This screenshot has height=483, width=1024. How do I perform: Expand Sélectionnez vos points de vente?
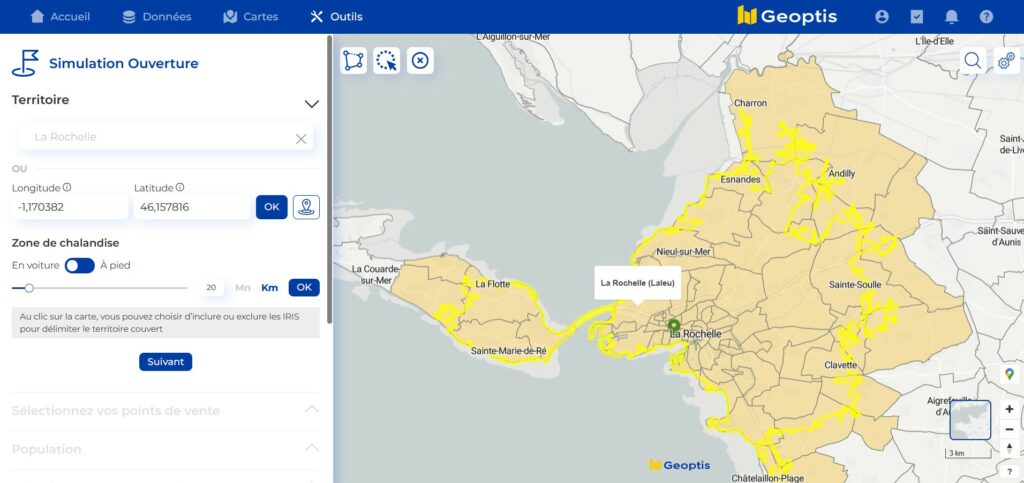point(165,411)
